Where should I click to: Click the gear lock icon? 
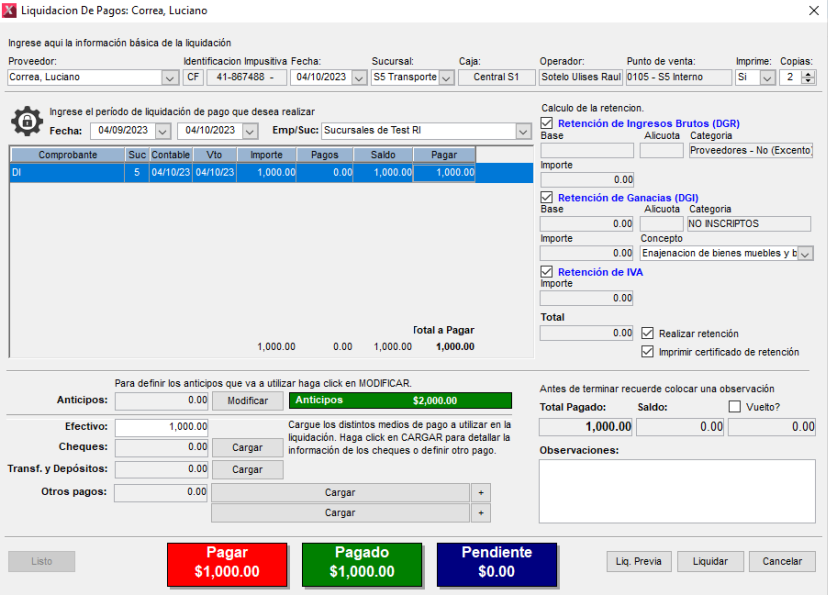(x=27, y=121)
